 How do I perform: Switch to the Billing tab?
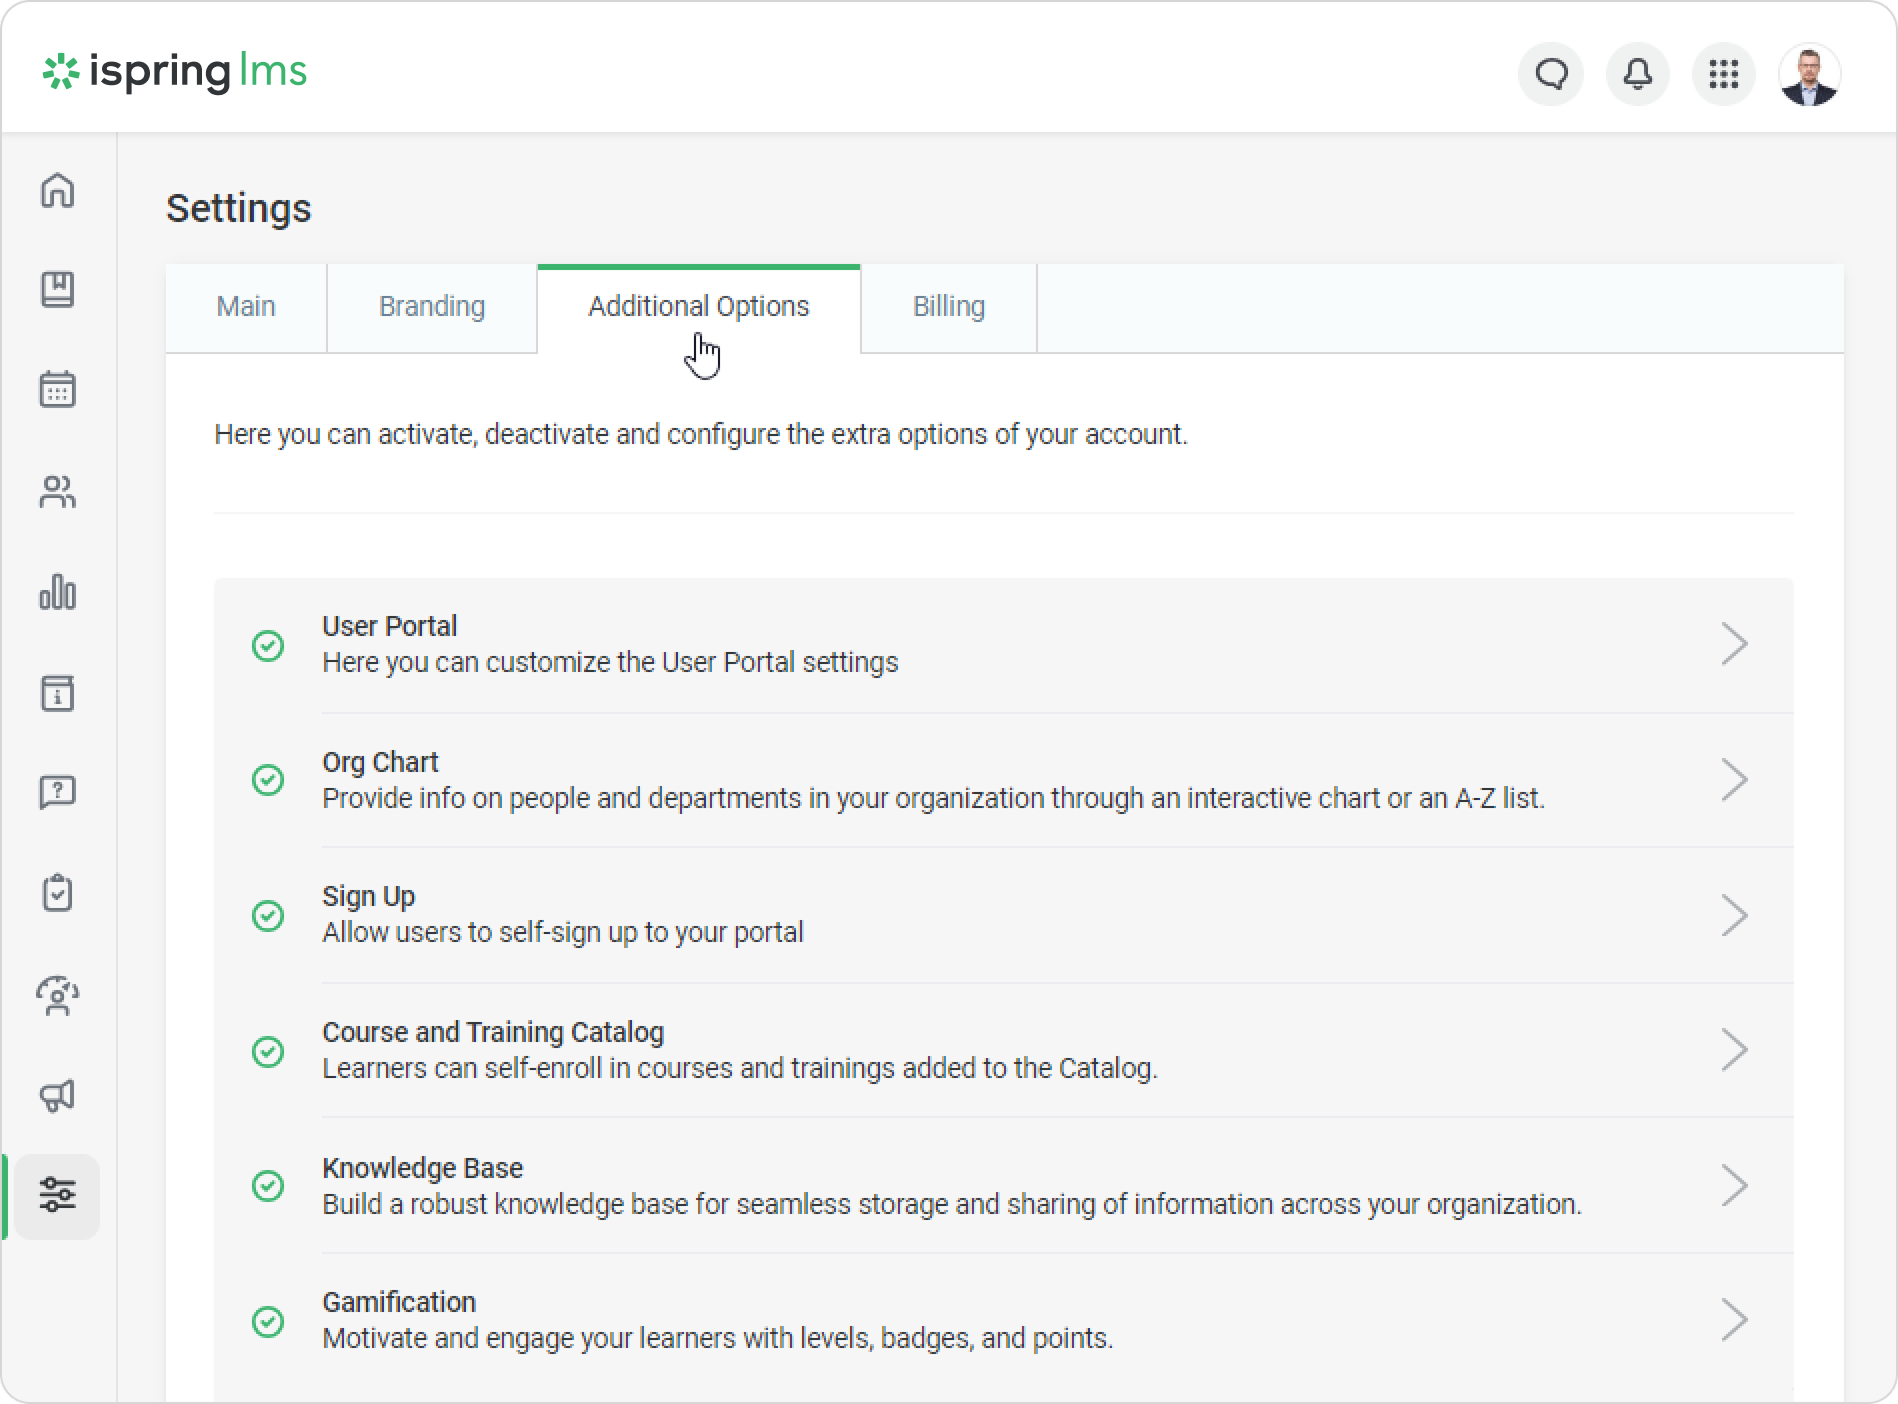point(948,306)
